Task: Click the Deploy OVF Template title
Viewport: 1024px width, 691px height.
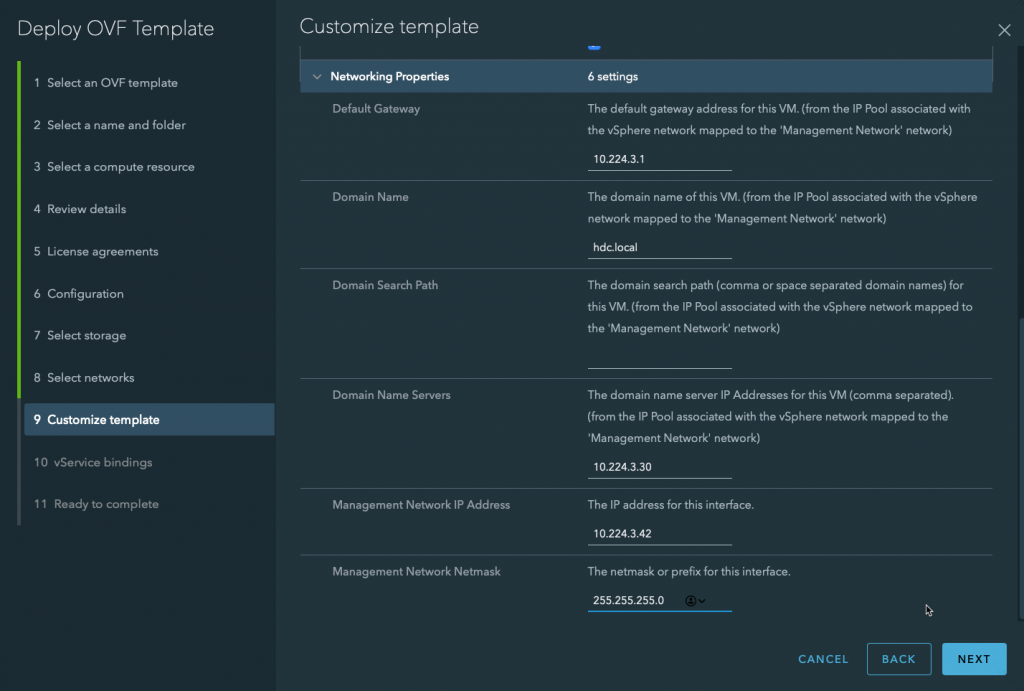Action: pyautogui.click(x=116, y=29)
